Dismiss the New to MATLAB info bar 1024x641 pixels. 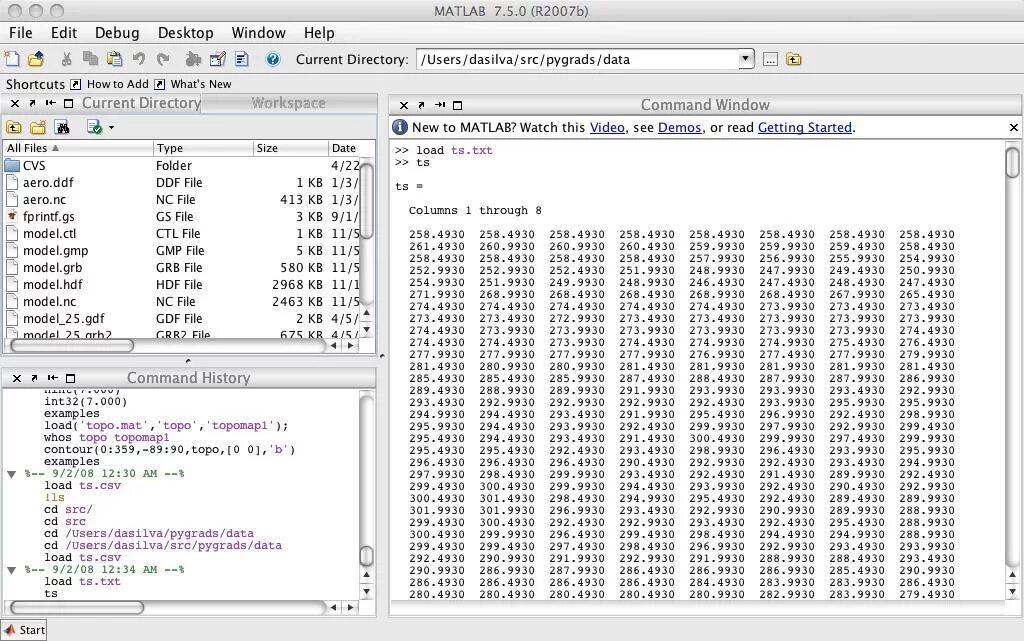point(1014,128)
